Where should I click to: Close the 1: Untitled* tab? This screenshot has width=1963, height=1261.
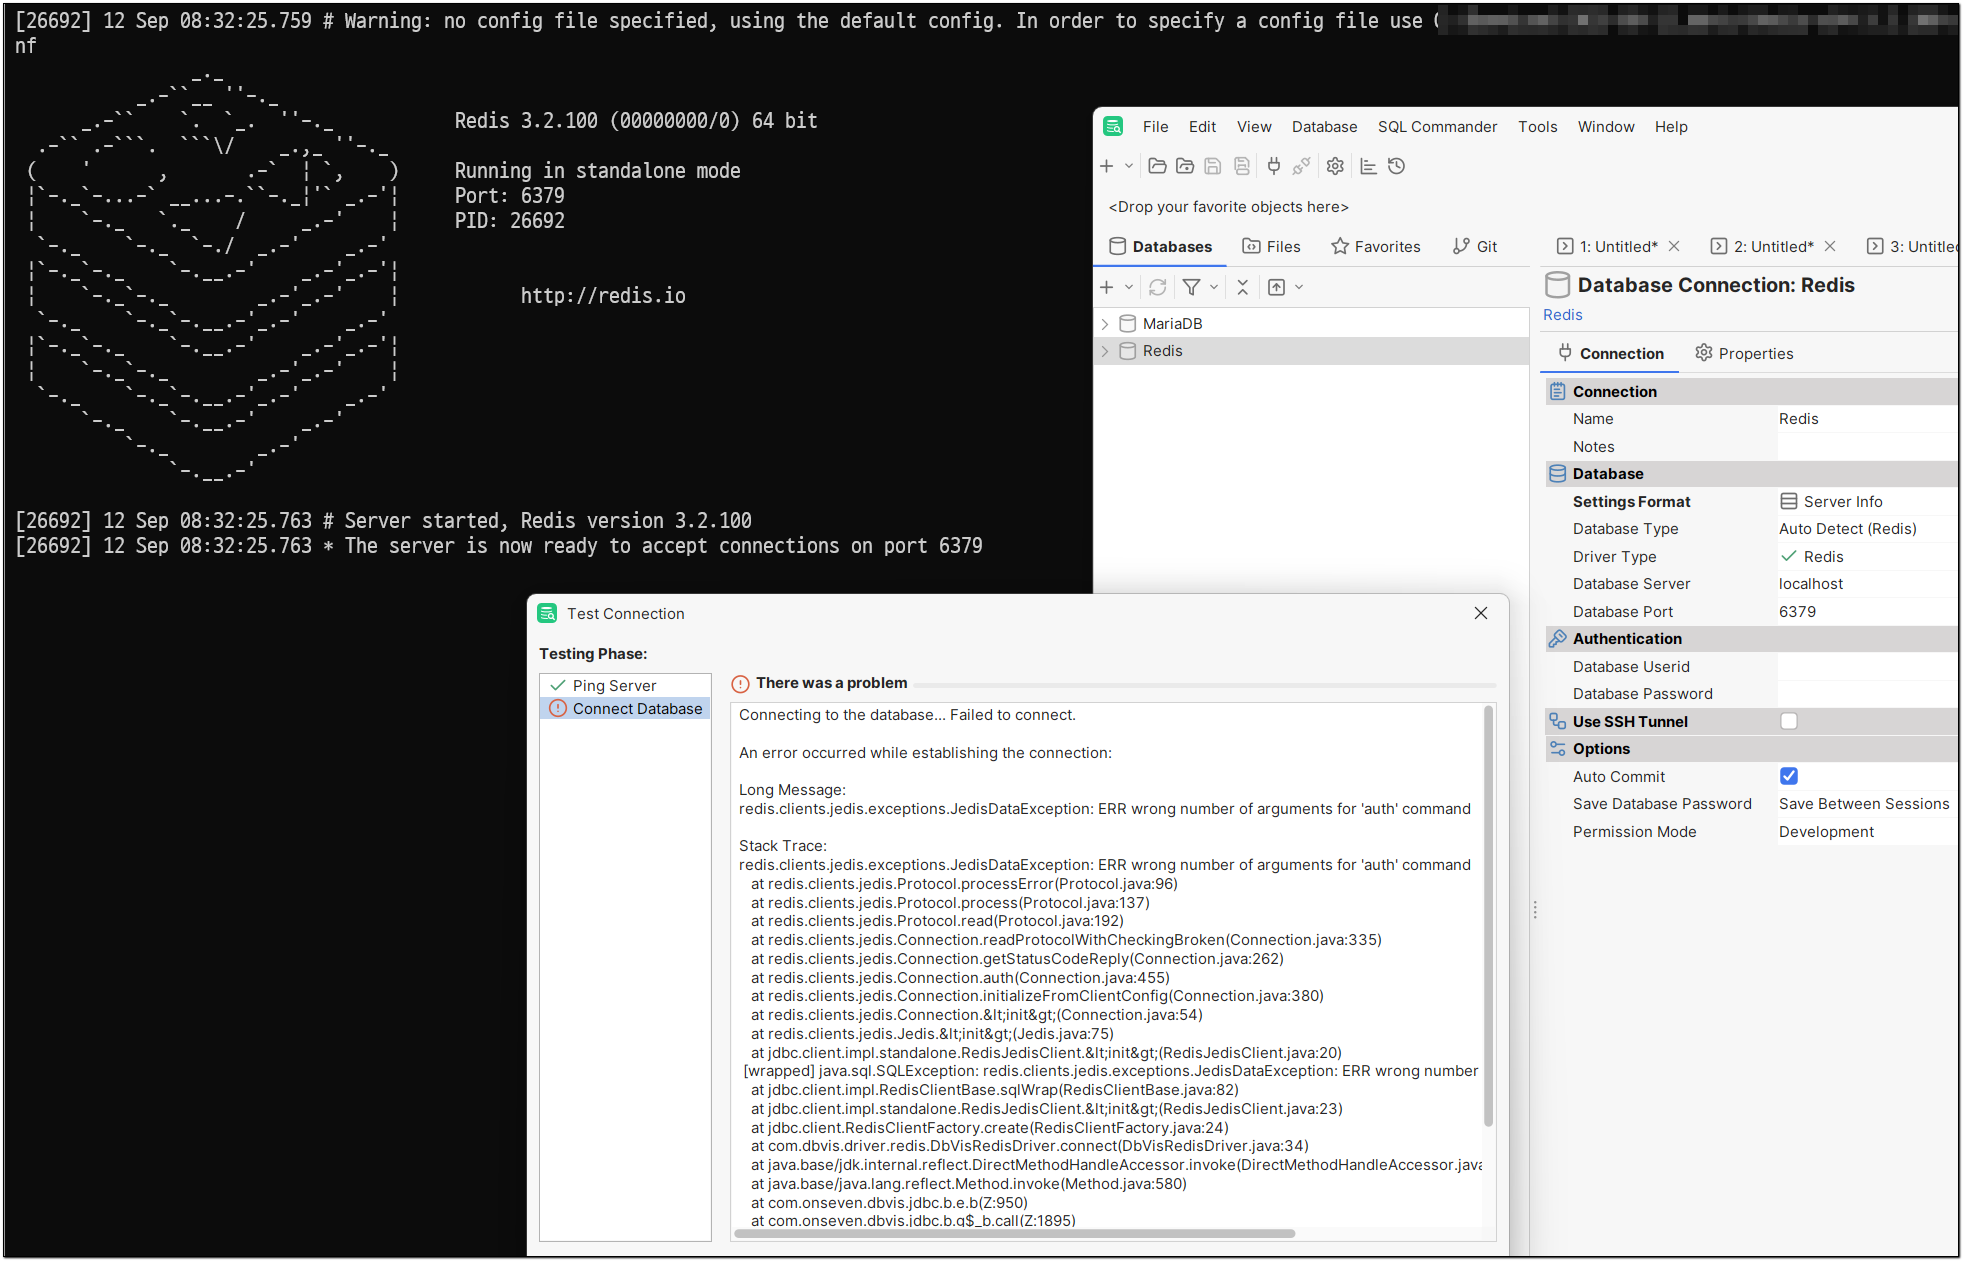(x=1674, y=246)
